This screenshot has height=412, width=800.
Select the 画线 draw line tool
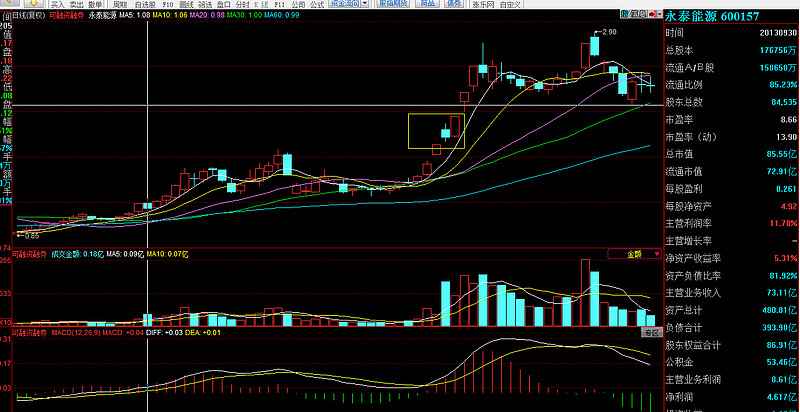pos(187,5)
